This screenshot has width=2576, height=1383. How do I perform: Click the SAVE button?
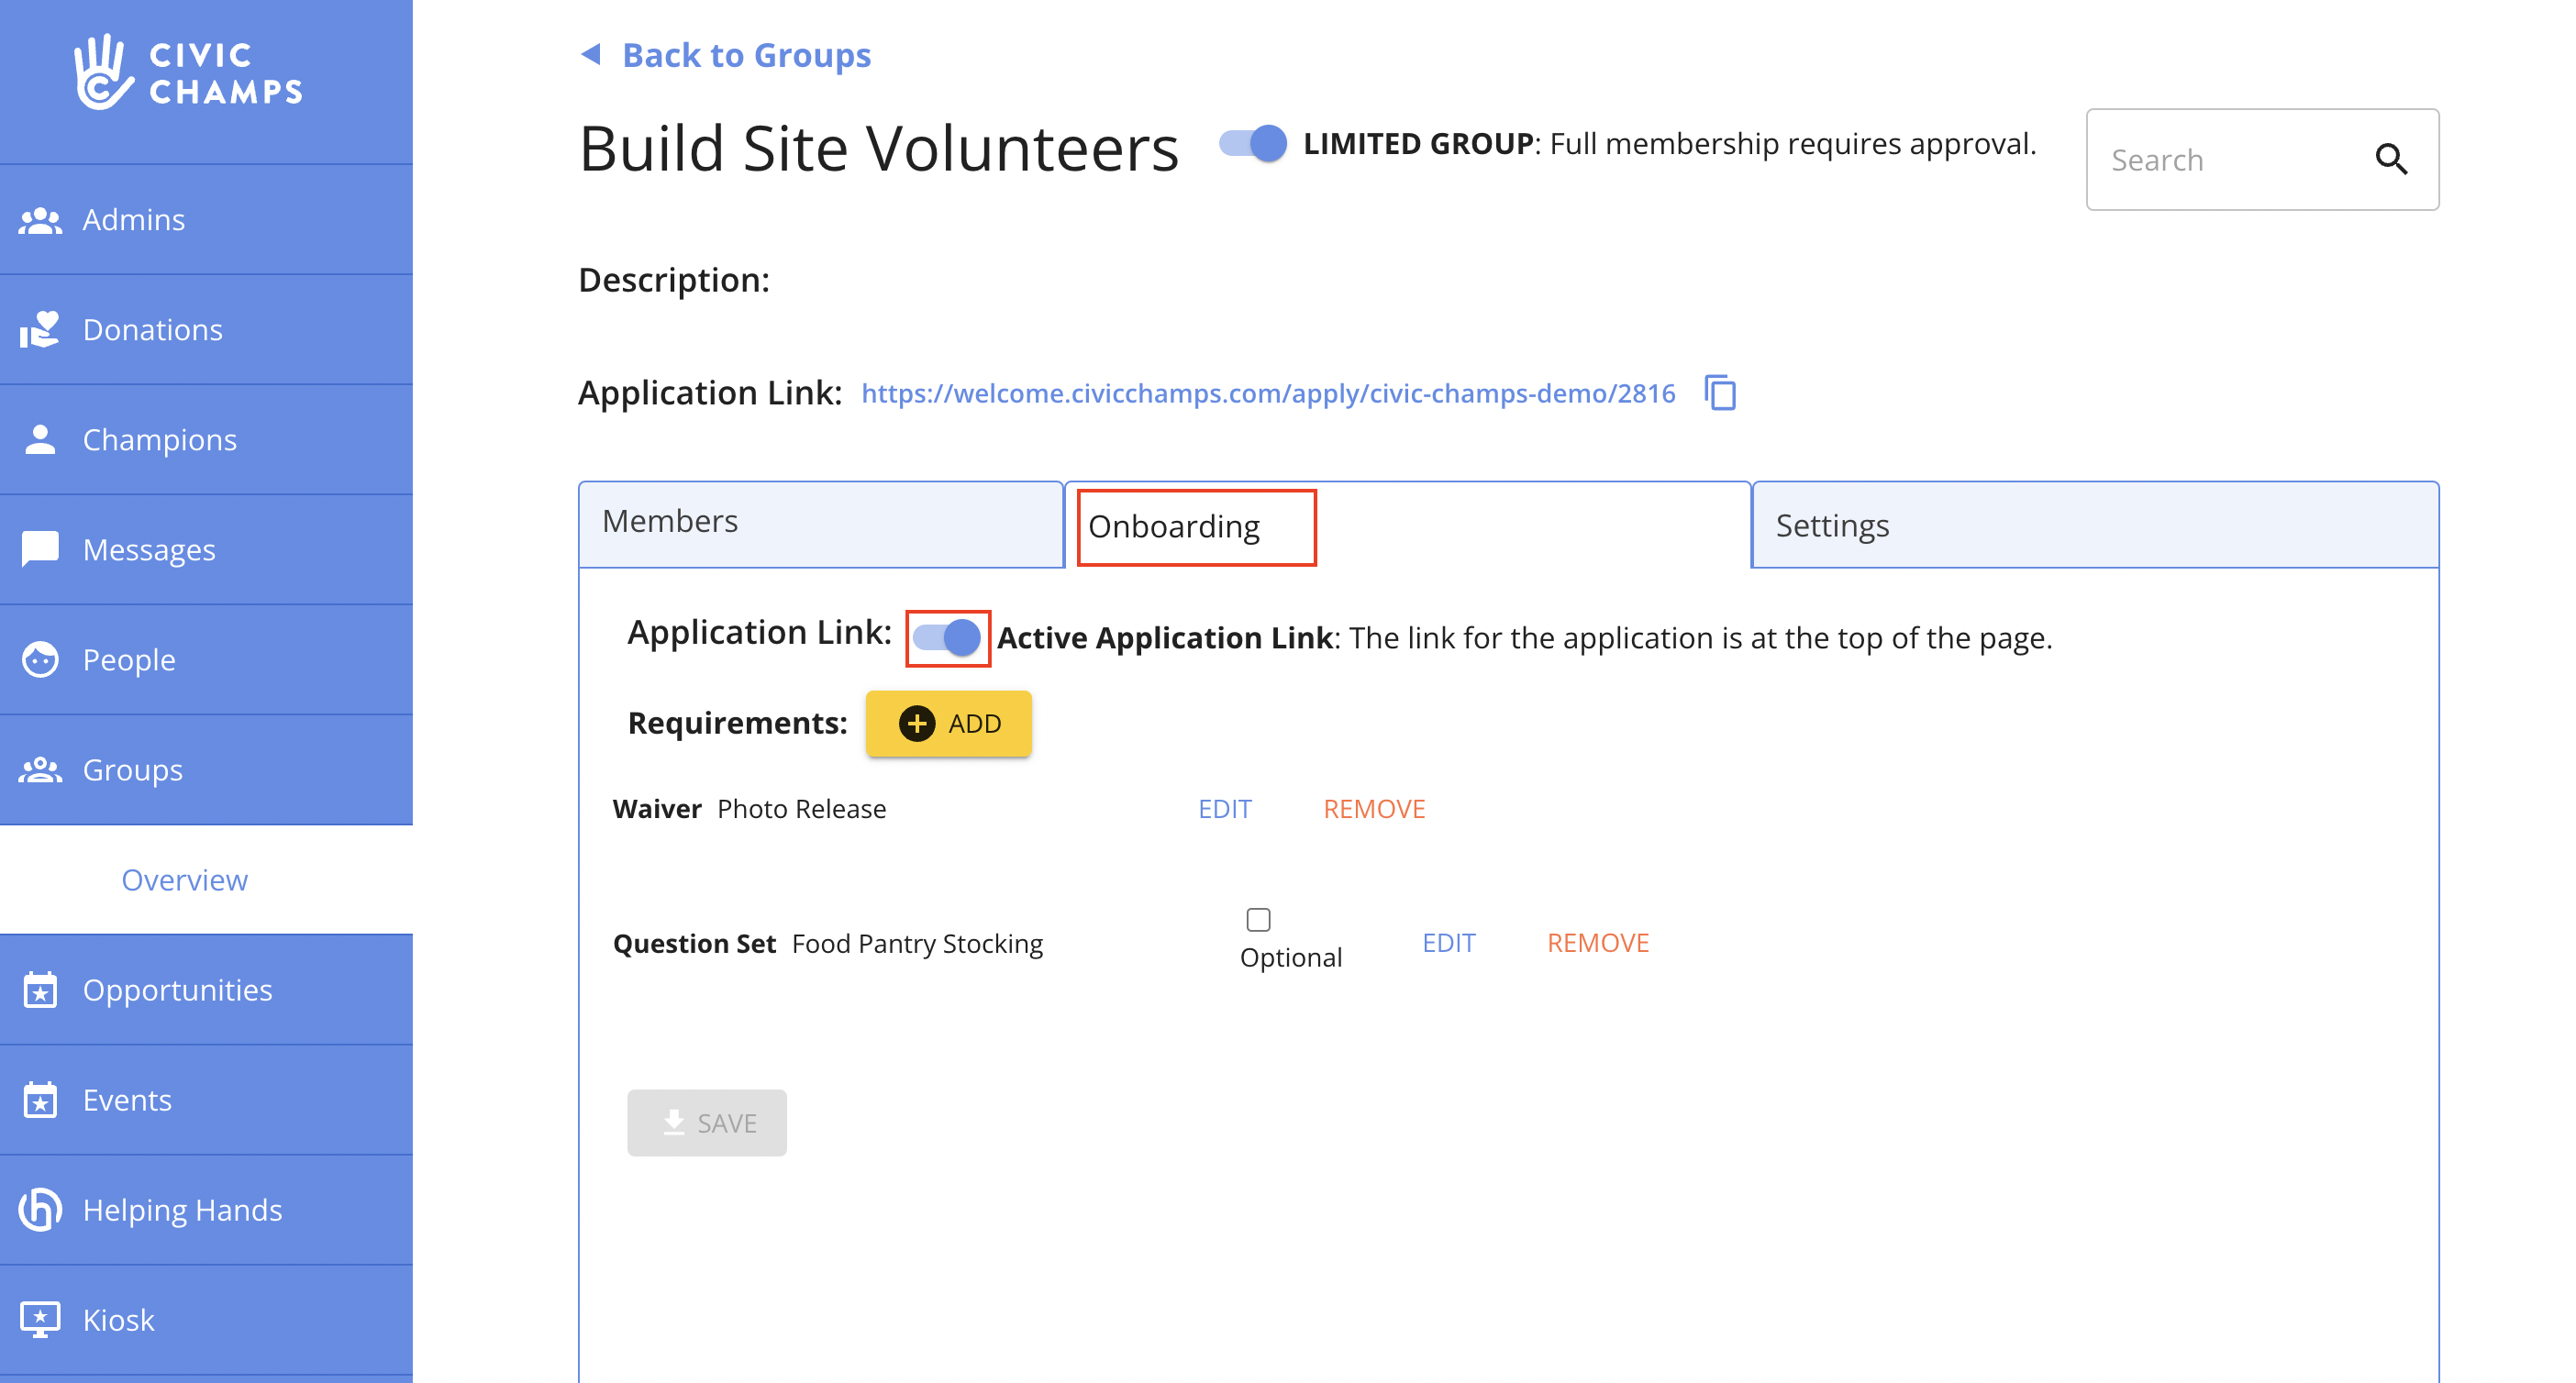[707, 1123]
